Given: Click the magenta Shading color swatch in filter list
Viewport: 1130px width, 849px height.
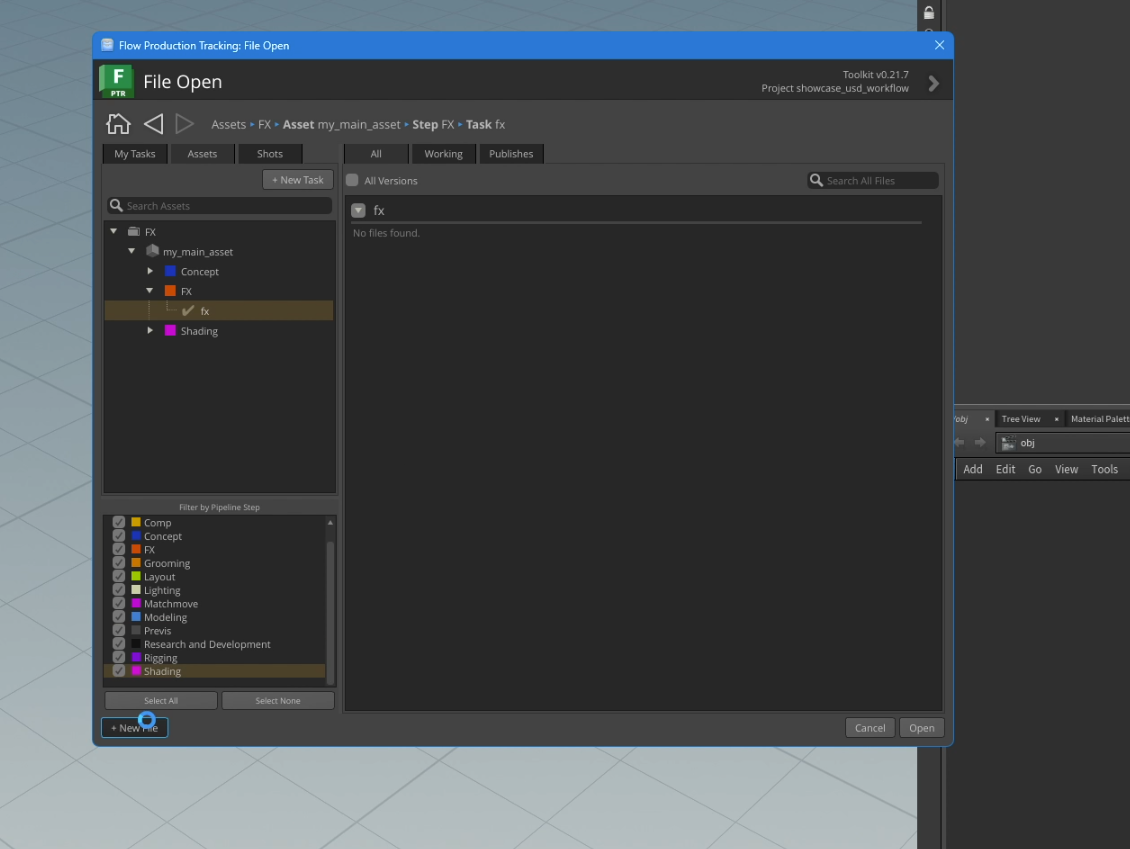Looking at the screenshot, I should pos(135,671).
